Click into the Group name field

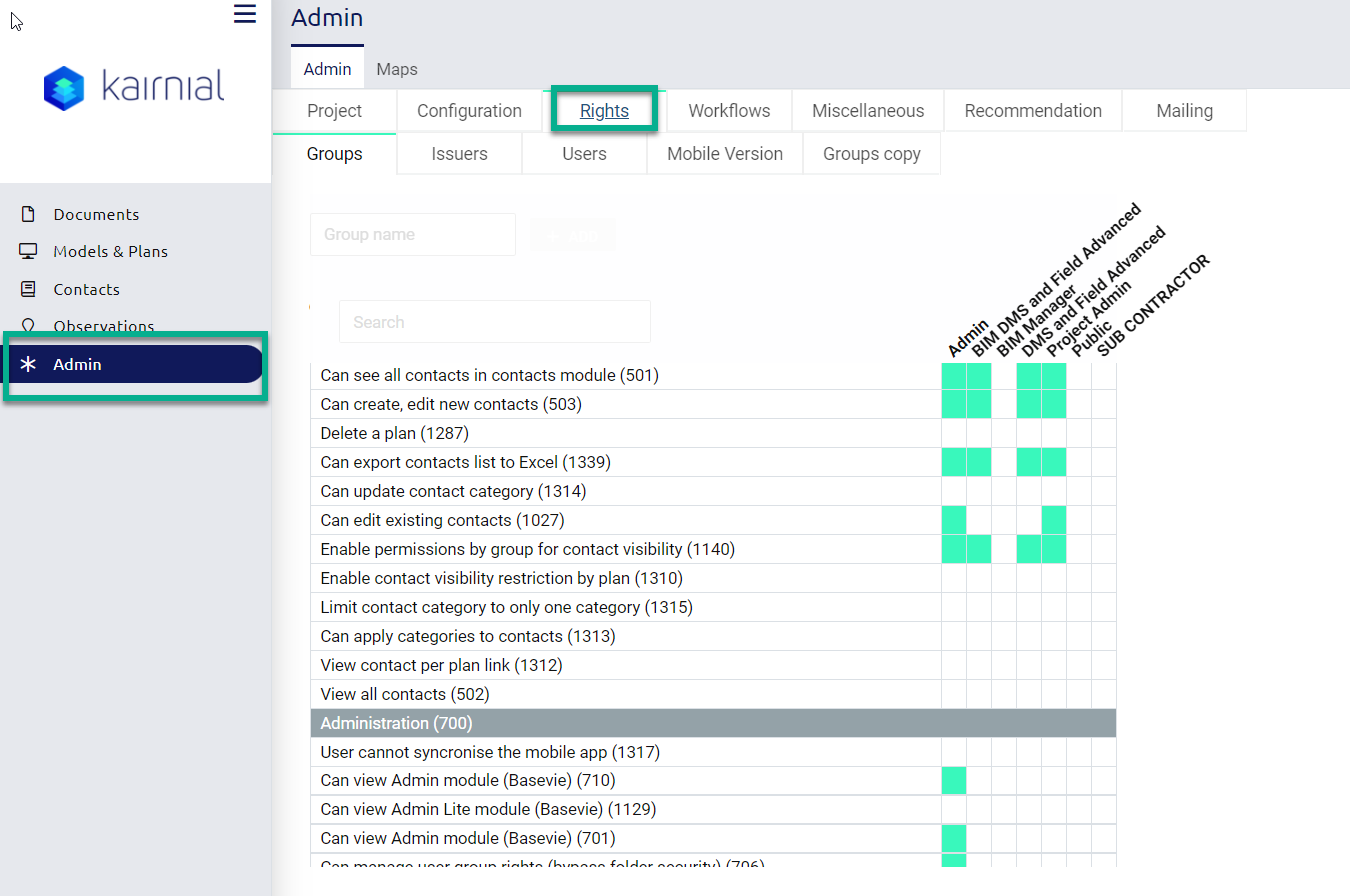tap(412, 235)
